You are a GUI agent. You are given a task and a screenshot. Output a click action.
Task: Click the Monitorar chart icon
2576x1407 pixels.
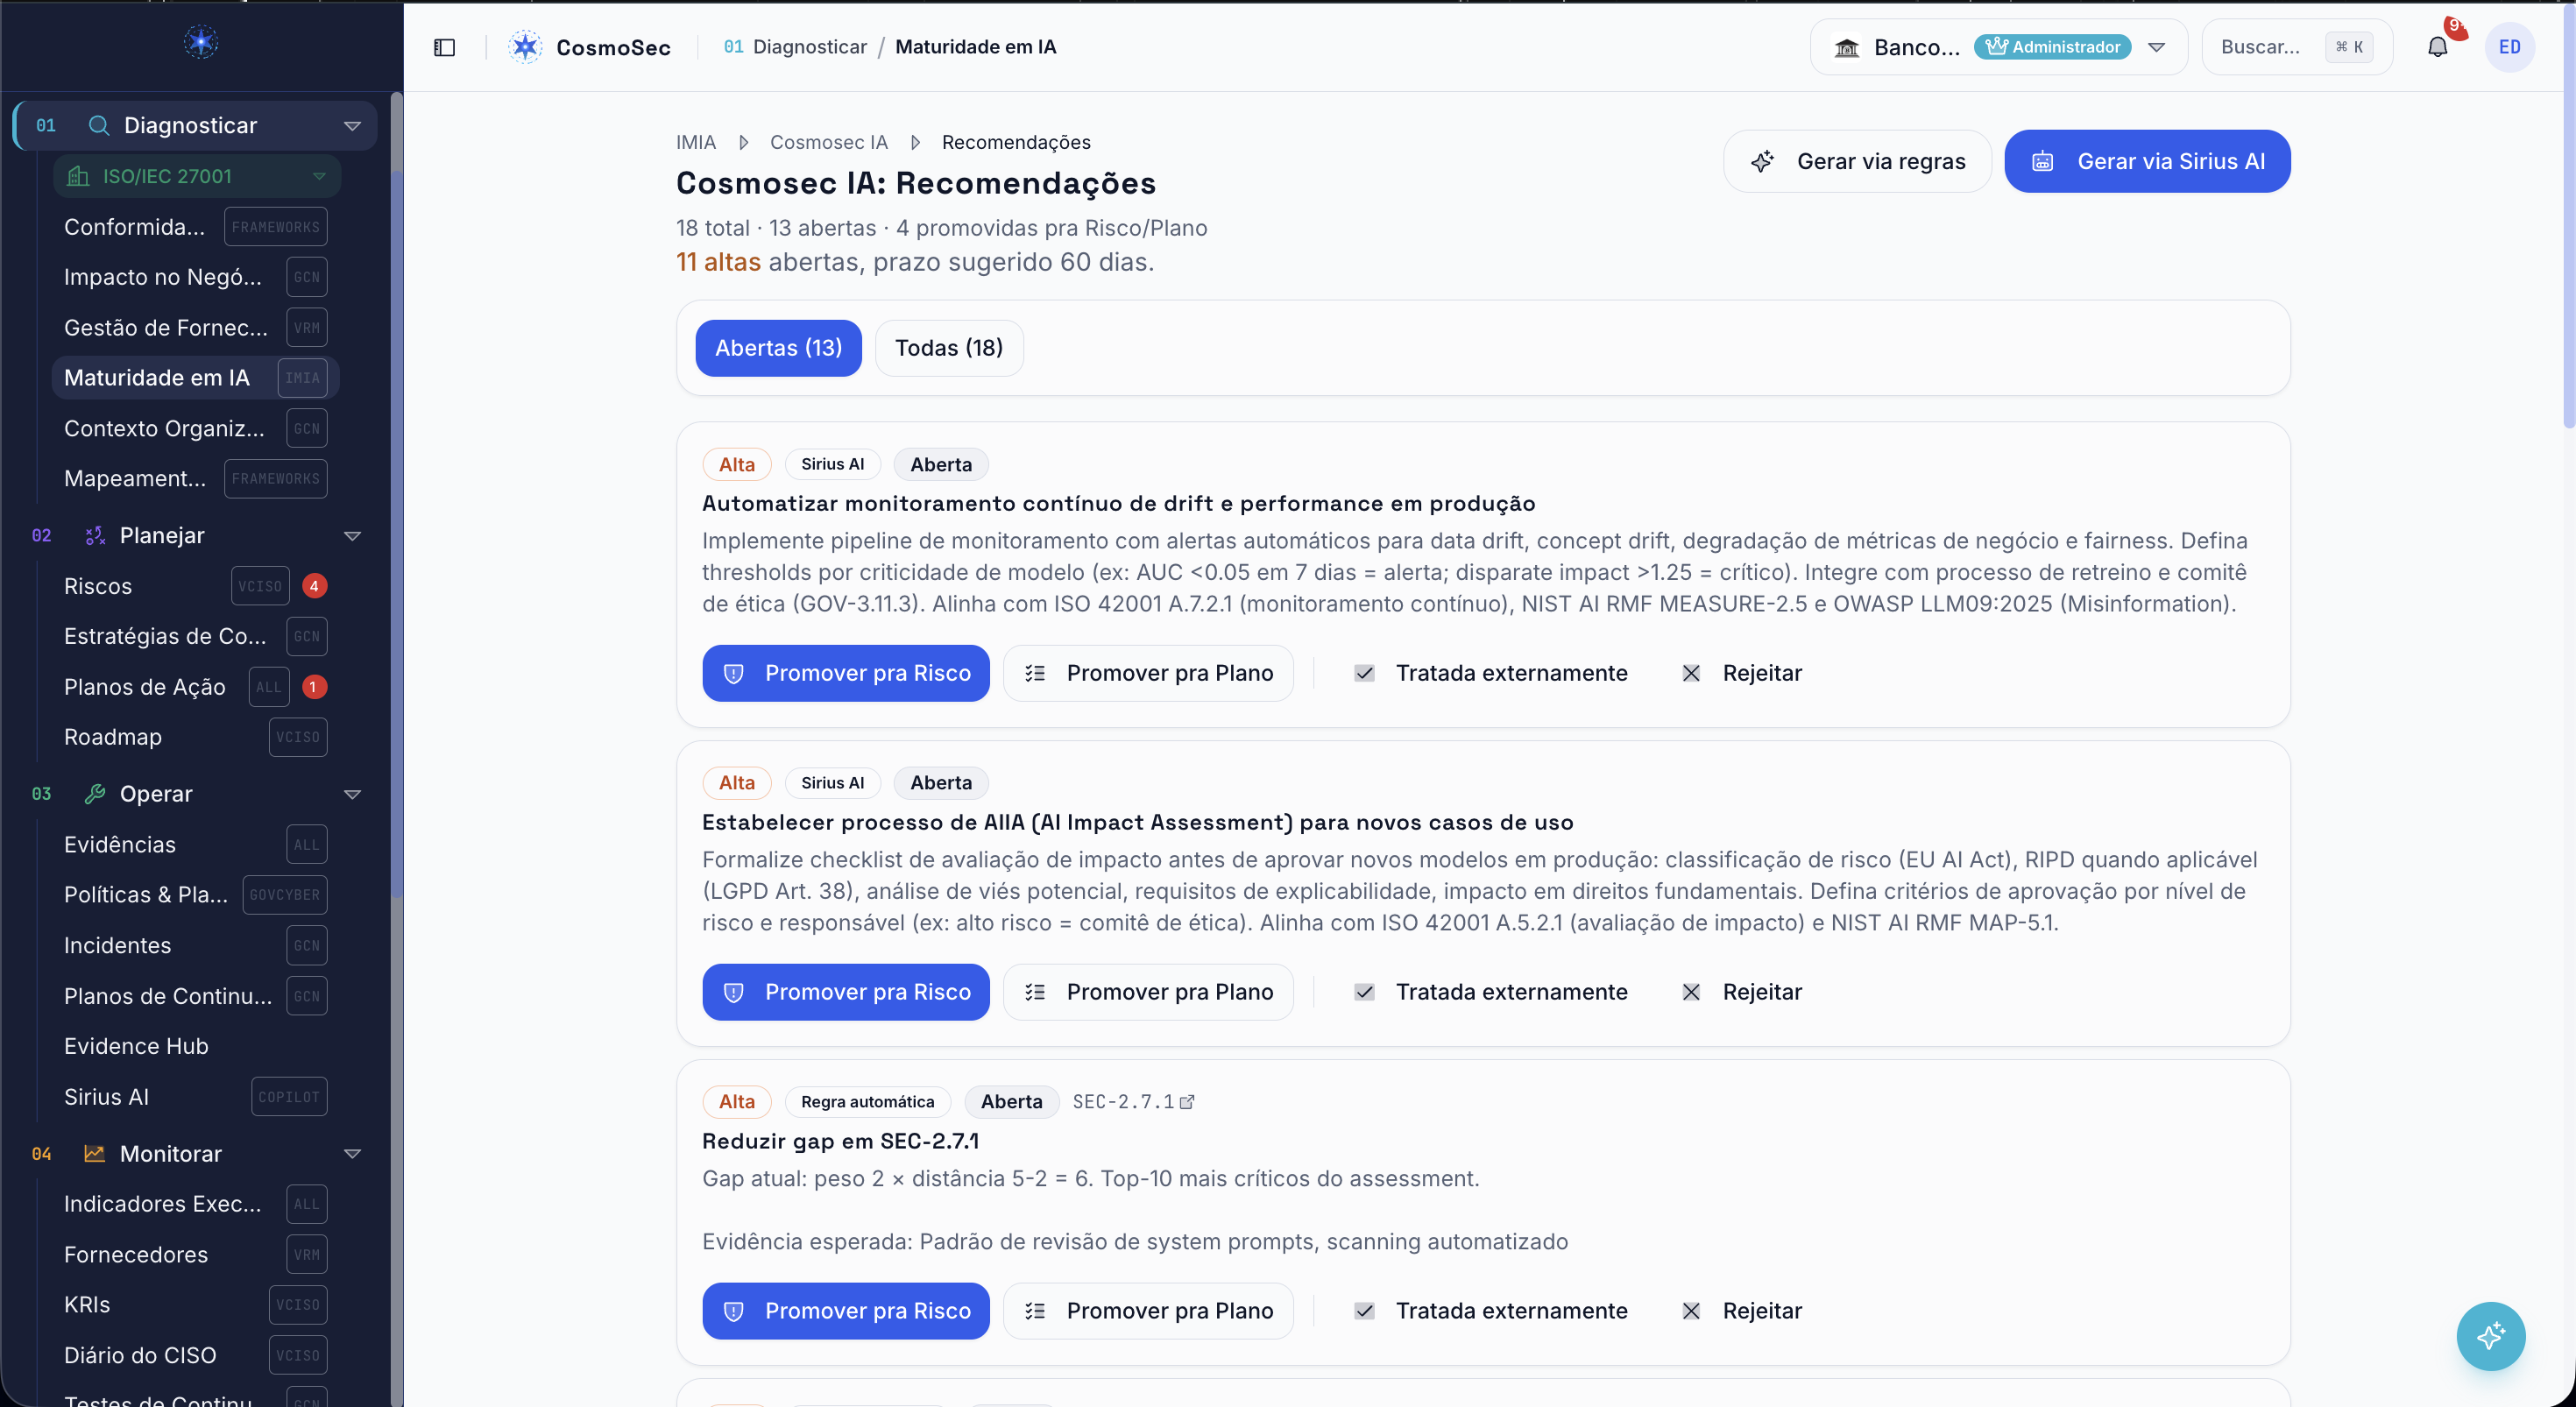coord(95,1153)
